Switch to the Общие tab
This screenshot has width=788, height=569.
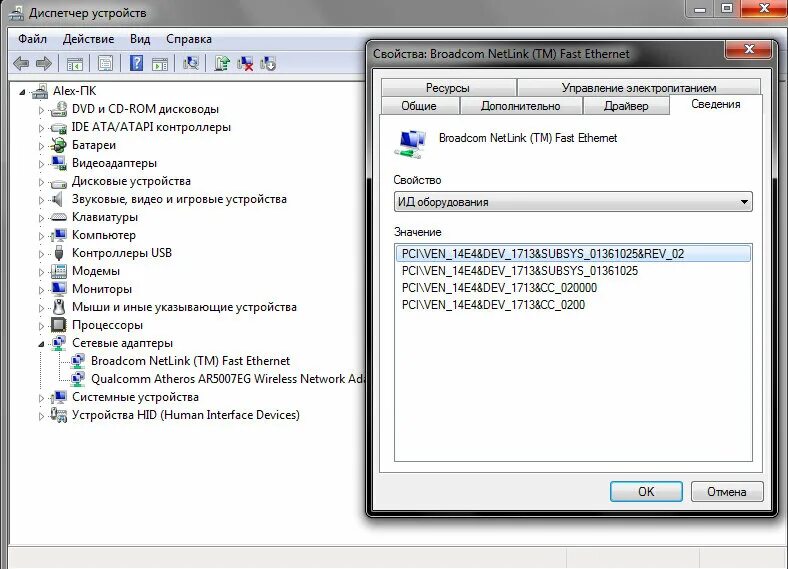click(419, 106)
